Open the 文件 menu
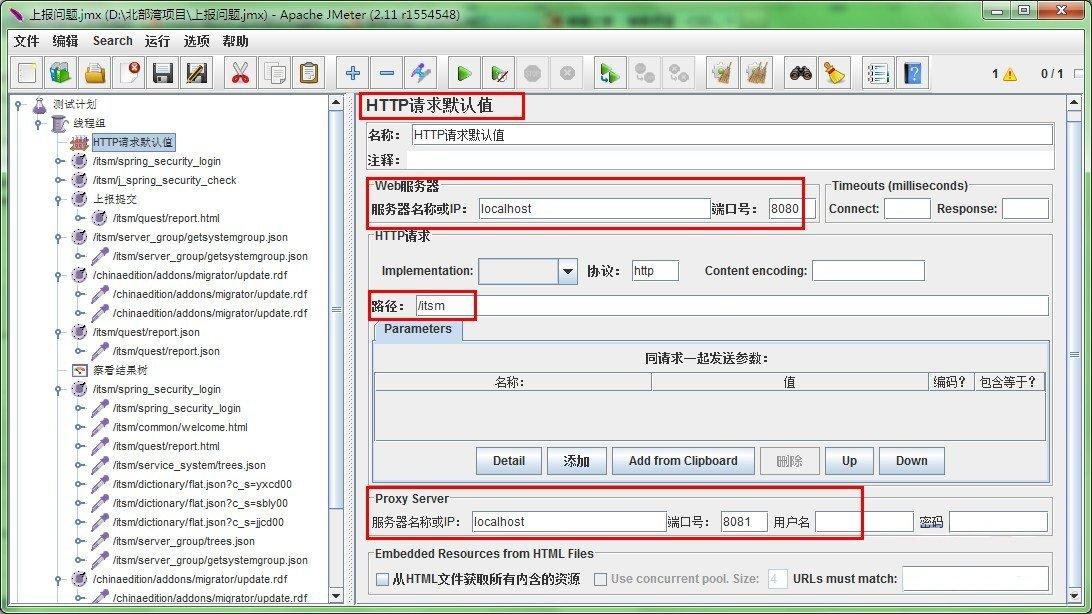This screenshot has width=1092, height=614. pyautogui.click(x=26, y=41)
